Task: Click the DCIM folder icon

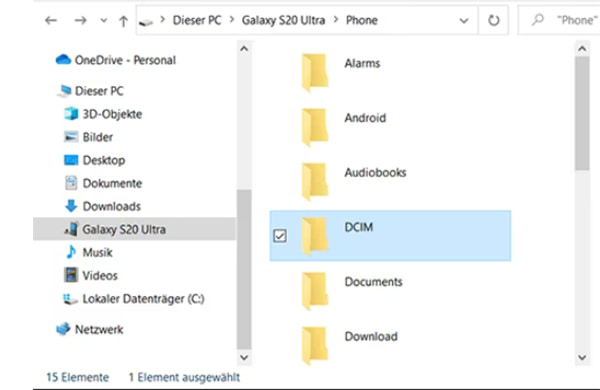Action: 315,237
